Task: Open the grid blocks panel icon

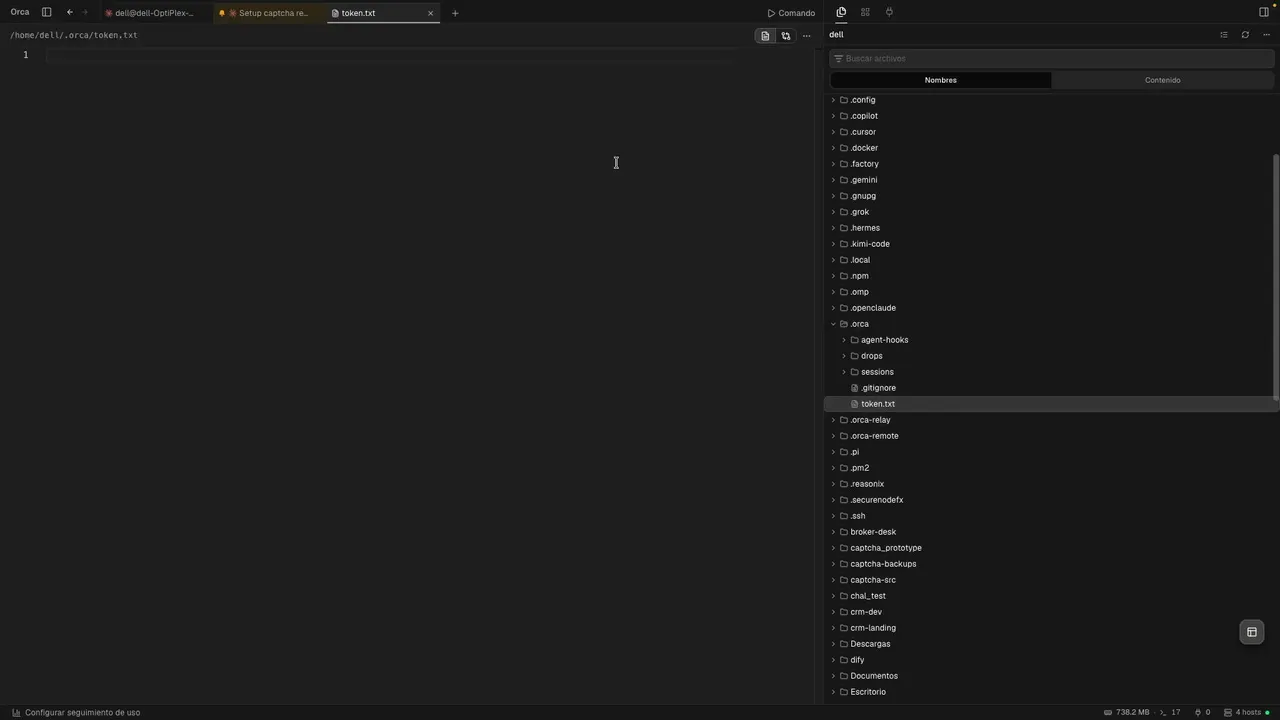Action: [x=865, y=12]
